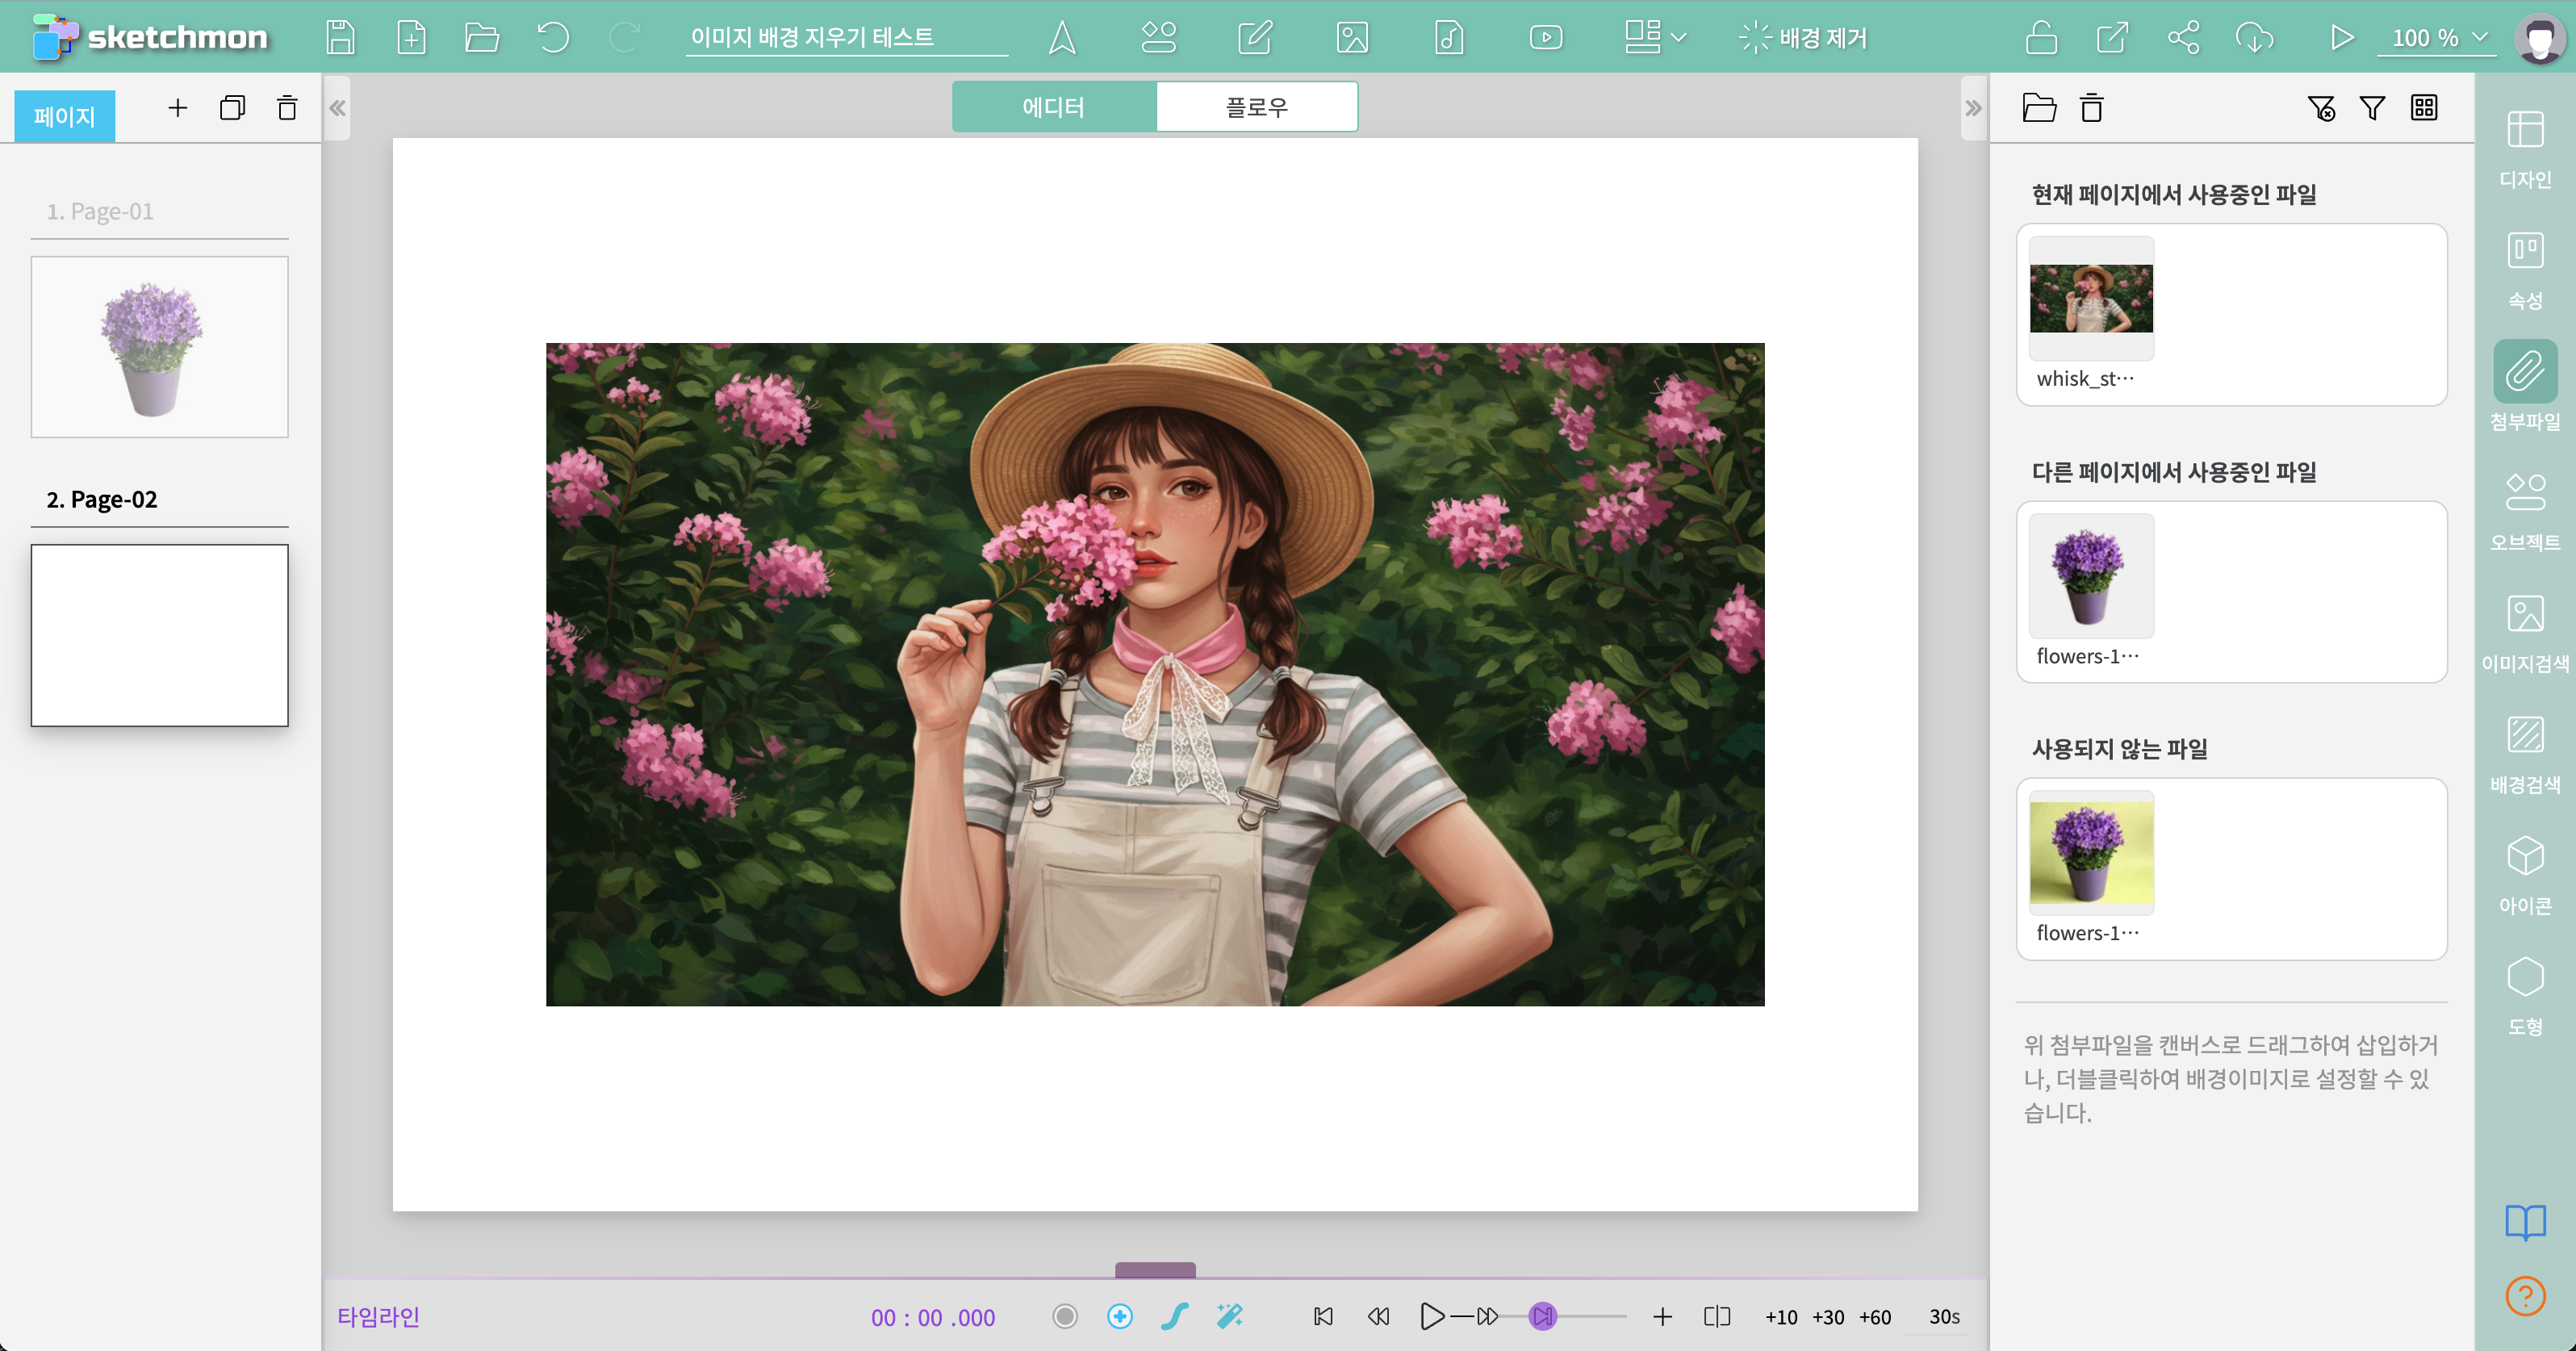
Task: Toggle the timeline record button
Action: 1065,1316
